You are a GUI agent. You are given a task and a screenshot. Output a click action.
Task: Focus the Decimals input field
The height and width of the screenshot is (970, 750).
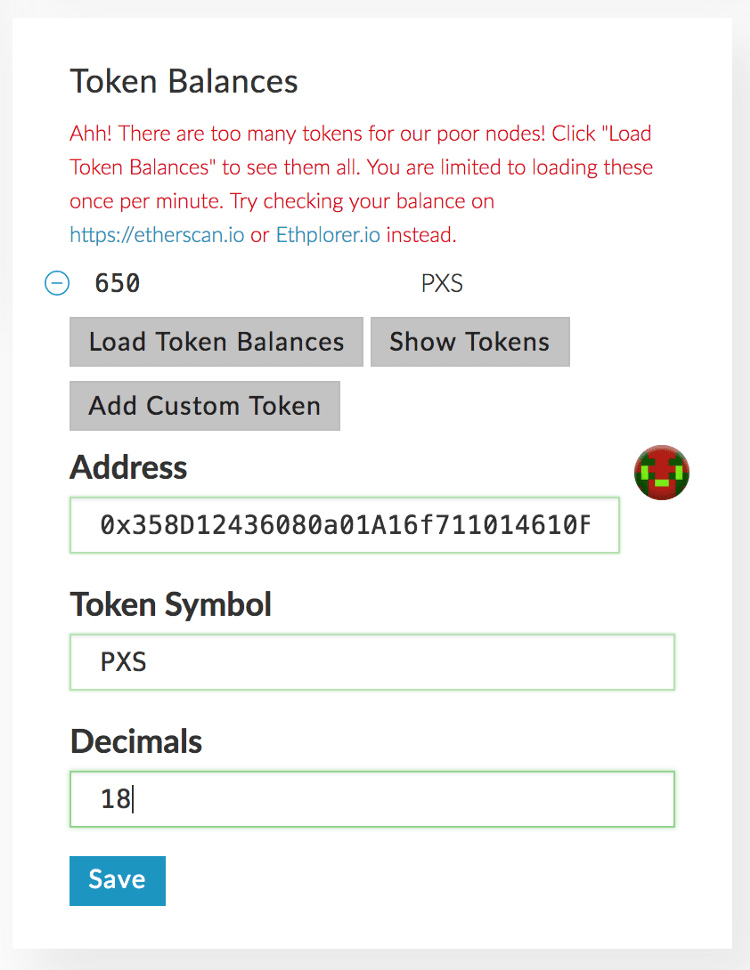point(372,799)
